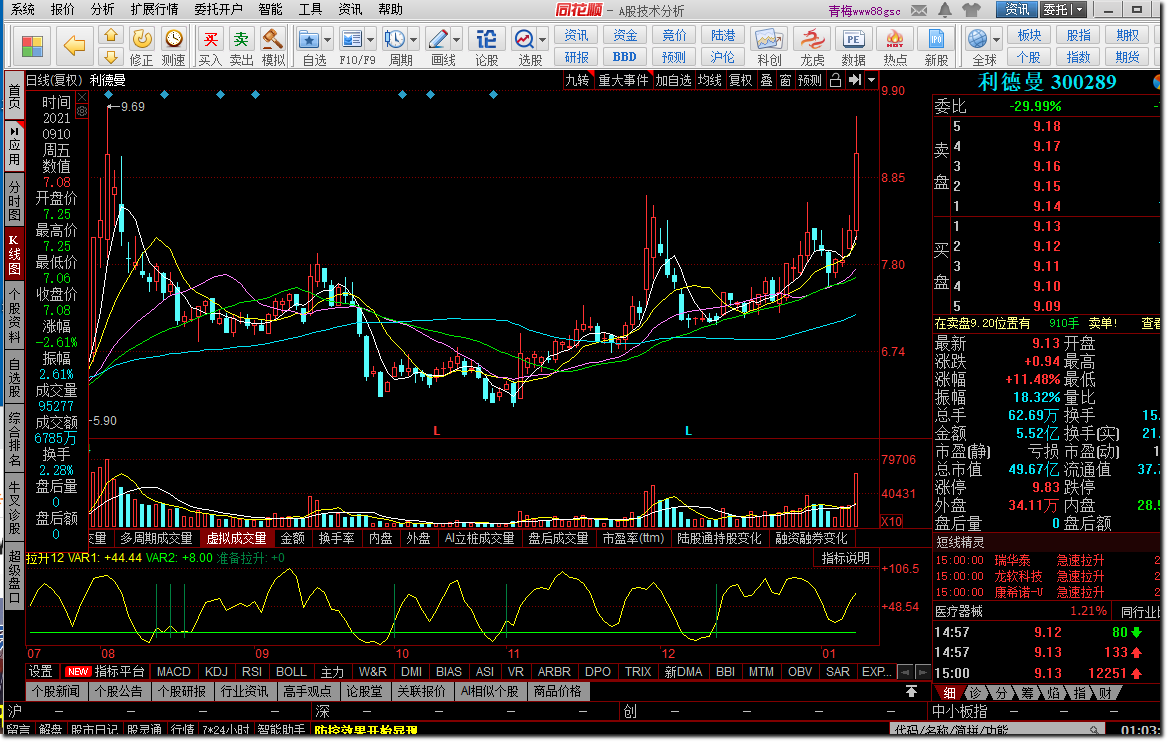
Task: Expand the 周期 dropdown arrow
Action: (414, 40)
